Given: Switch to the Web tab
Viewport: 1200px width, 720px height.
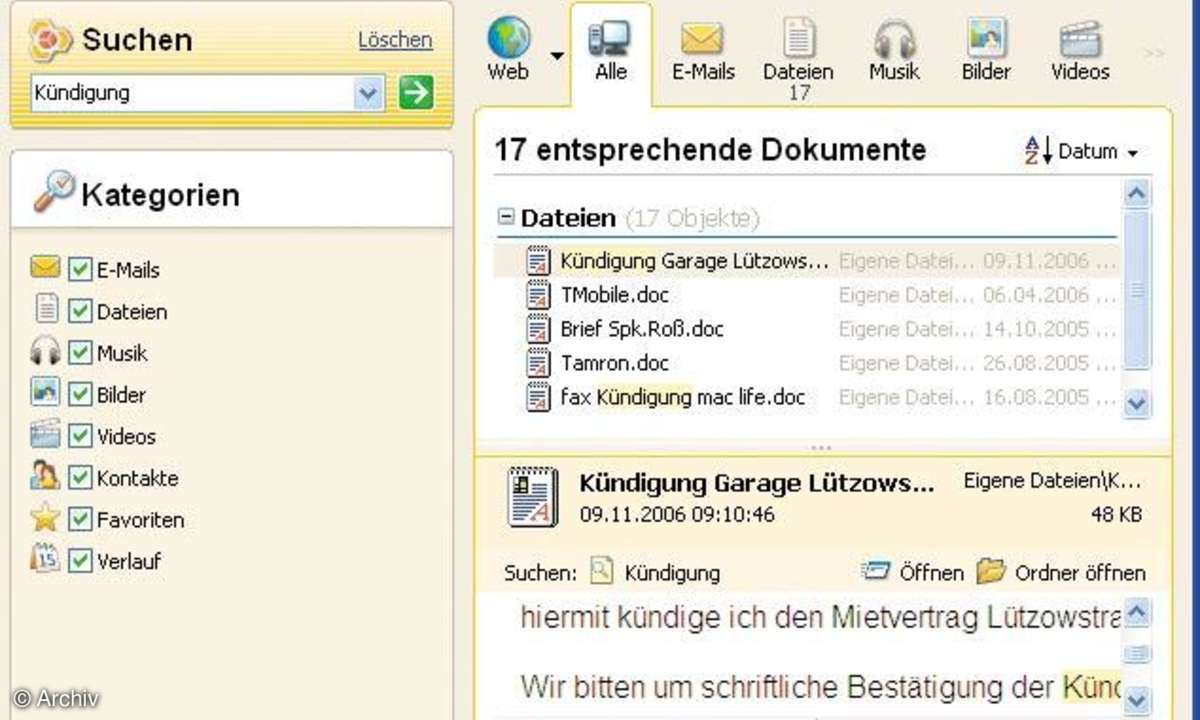Looking at the screenshot, I should point(508,49).
